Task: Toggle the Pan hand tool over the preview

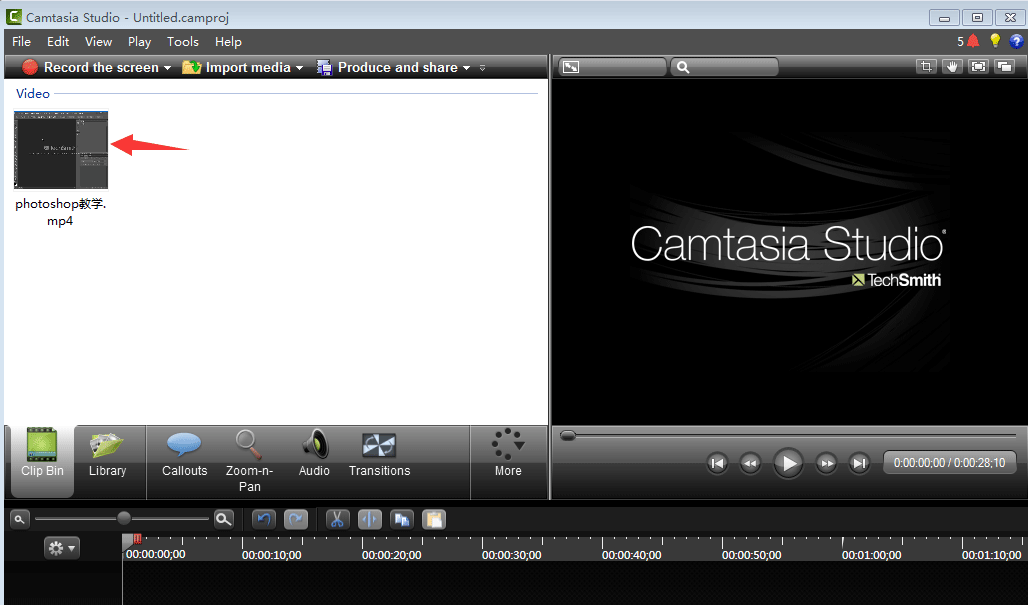Action: 952,66
